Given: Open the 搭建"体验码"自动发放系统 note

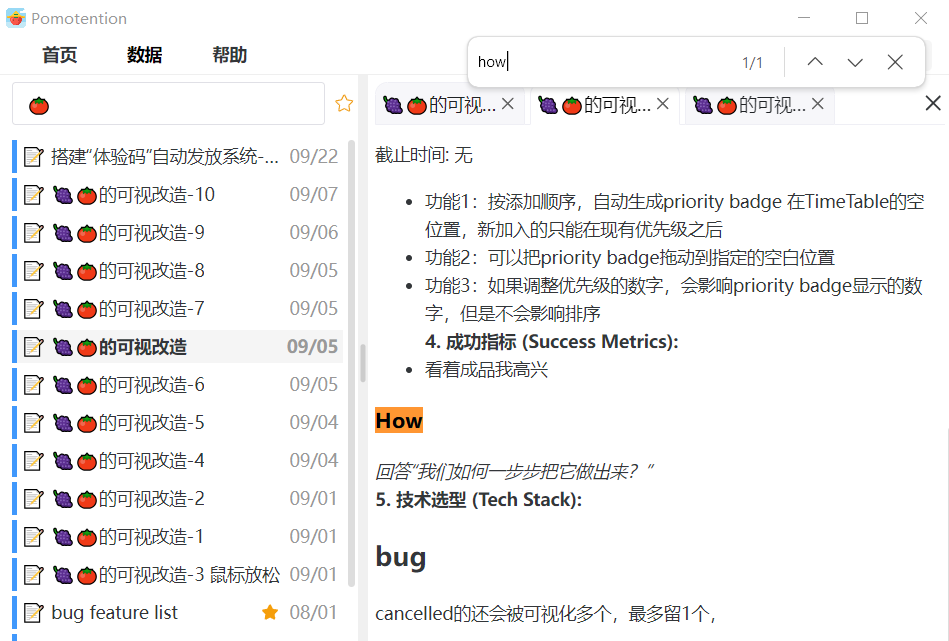Looking at the screenshot, I should tap(165, 157).
